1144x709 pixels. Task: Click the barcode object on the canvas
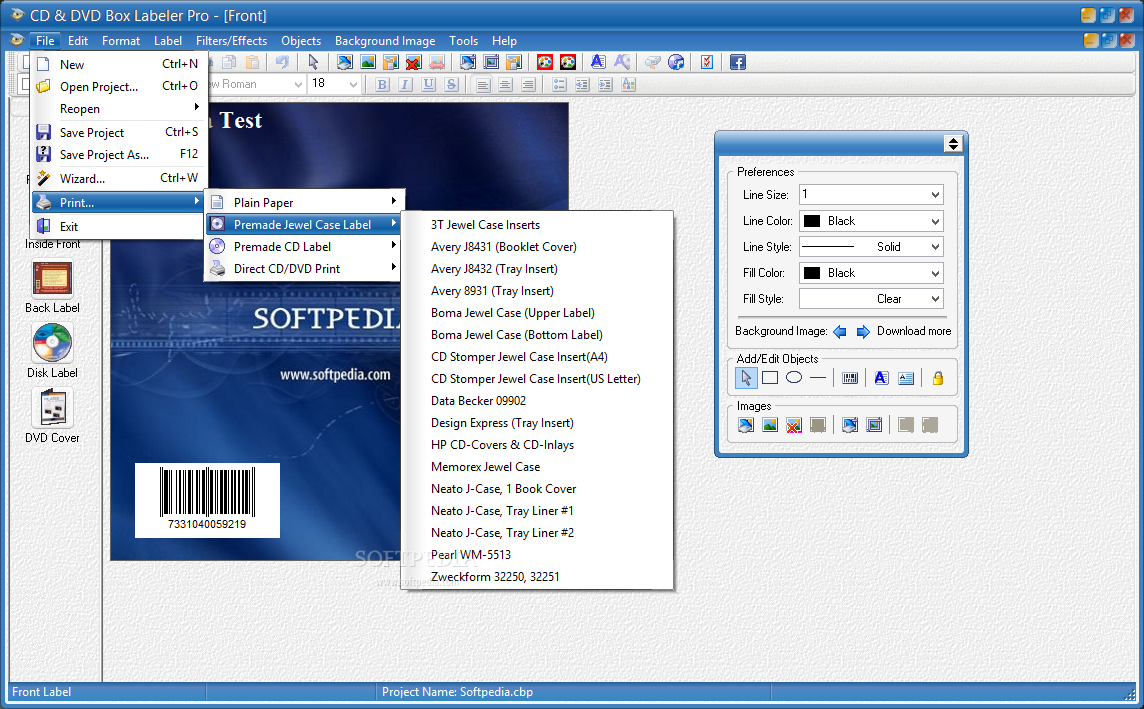coord(207,500)
